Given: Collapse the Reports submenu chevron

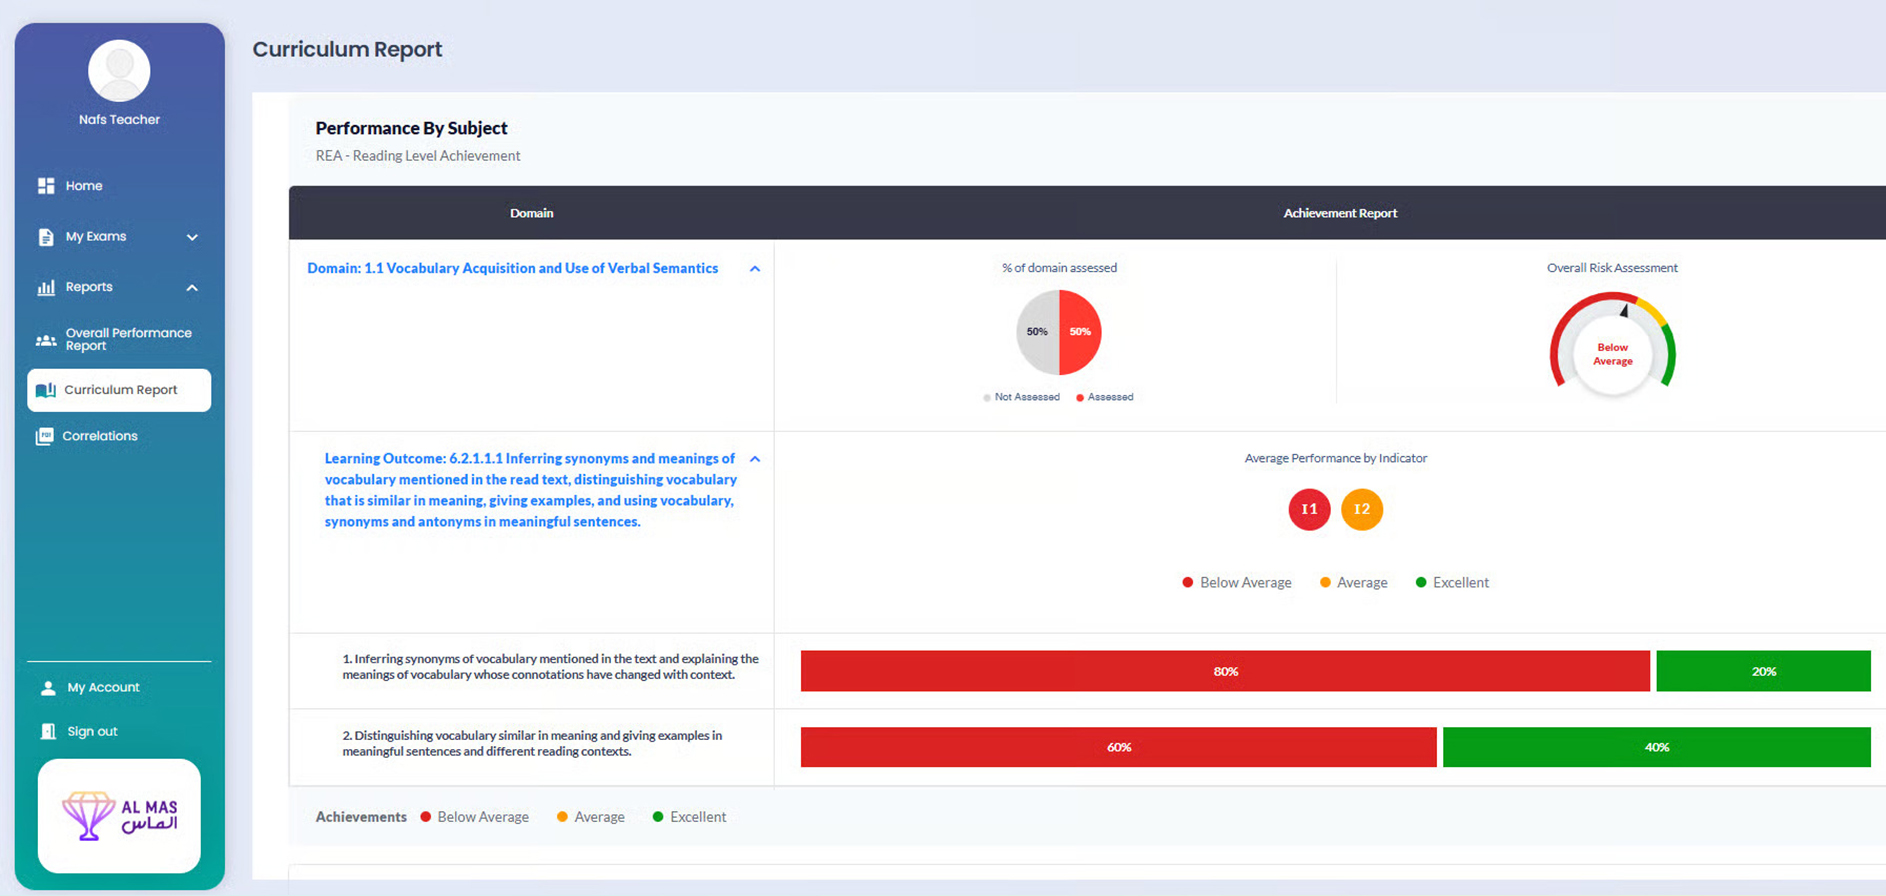Looking at the screenshot, I should pyautogui.click(x=192, y=288).
